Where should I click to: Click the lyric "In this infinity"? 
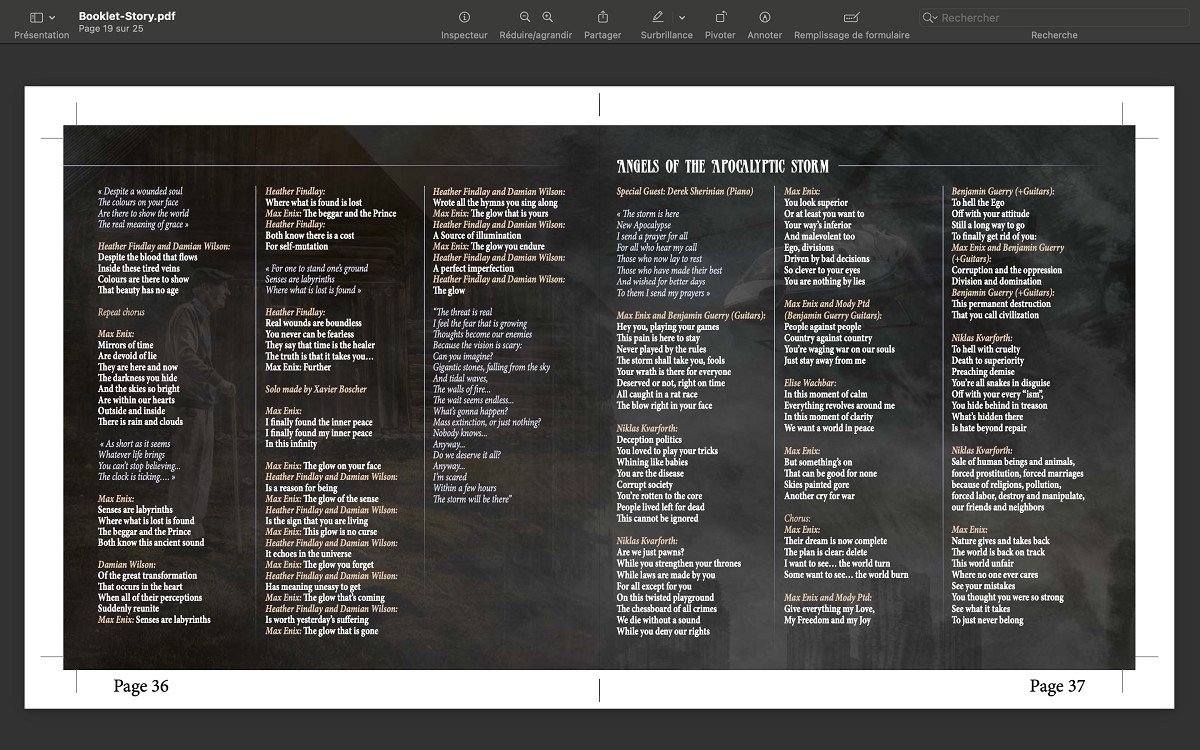pyautogui.click(x=291, y=444)
